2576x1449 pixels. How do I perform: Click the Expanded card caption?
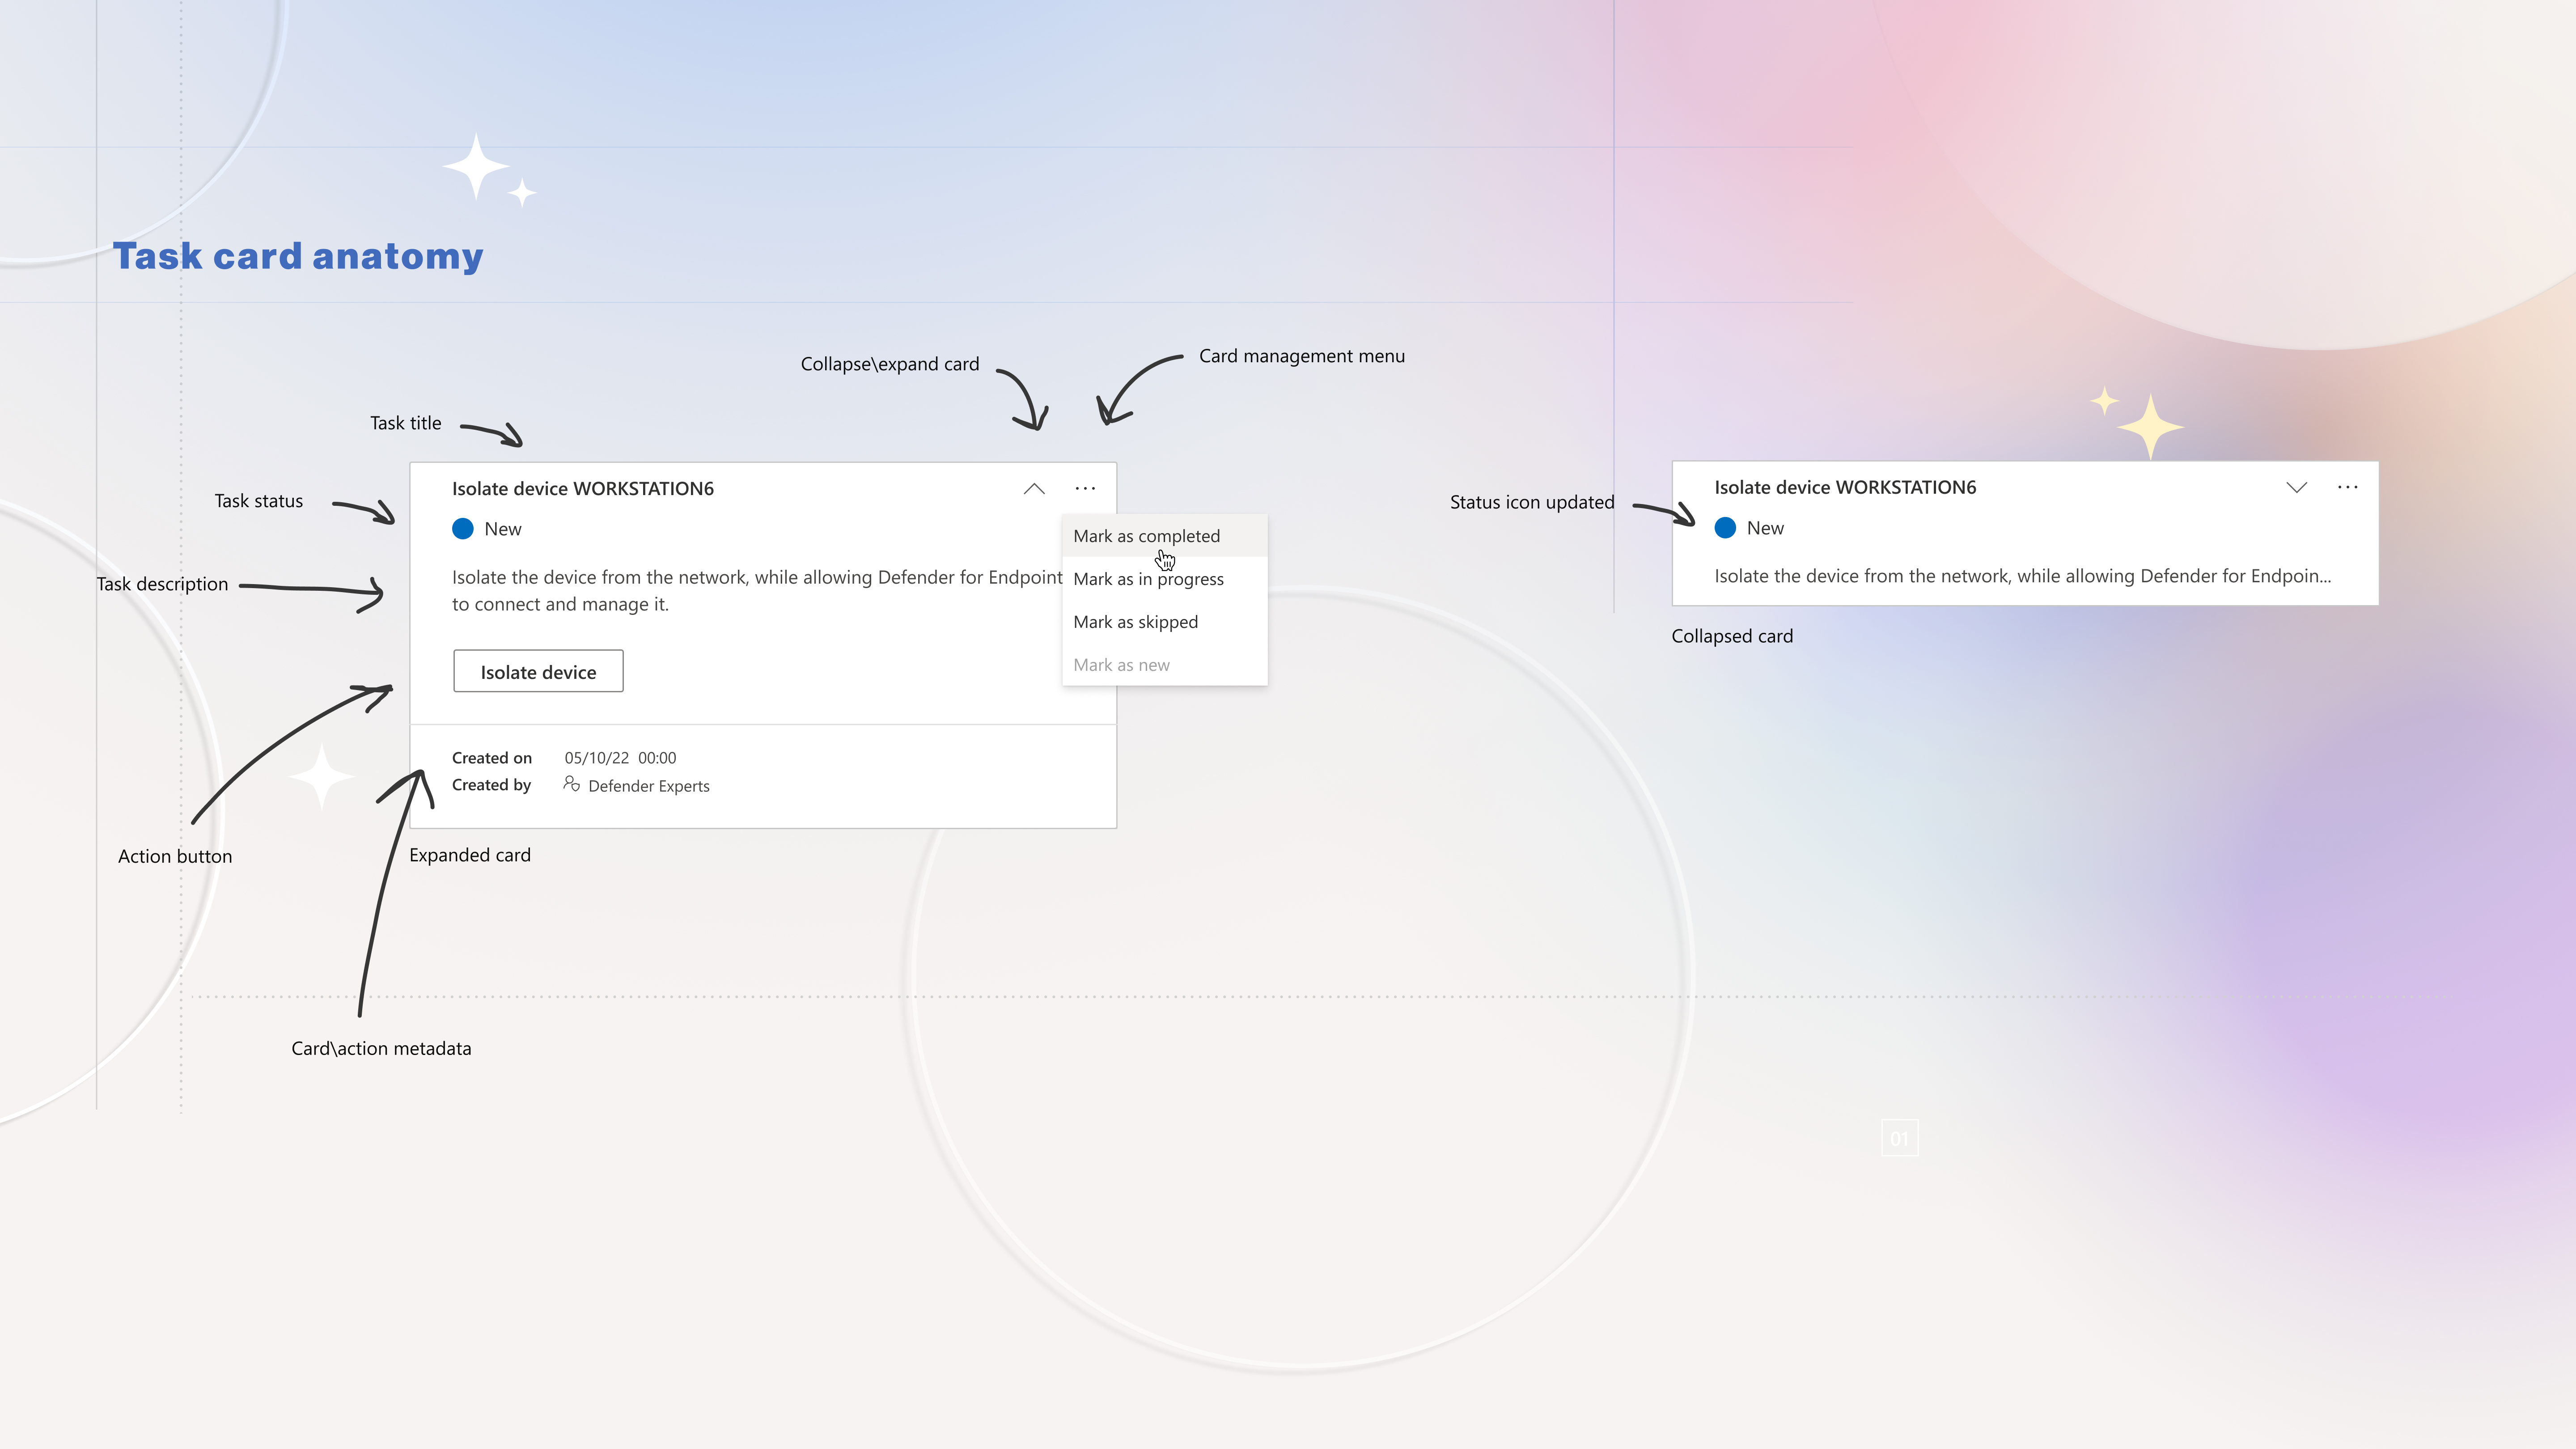(470, 855)
